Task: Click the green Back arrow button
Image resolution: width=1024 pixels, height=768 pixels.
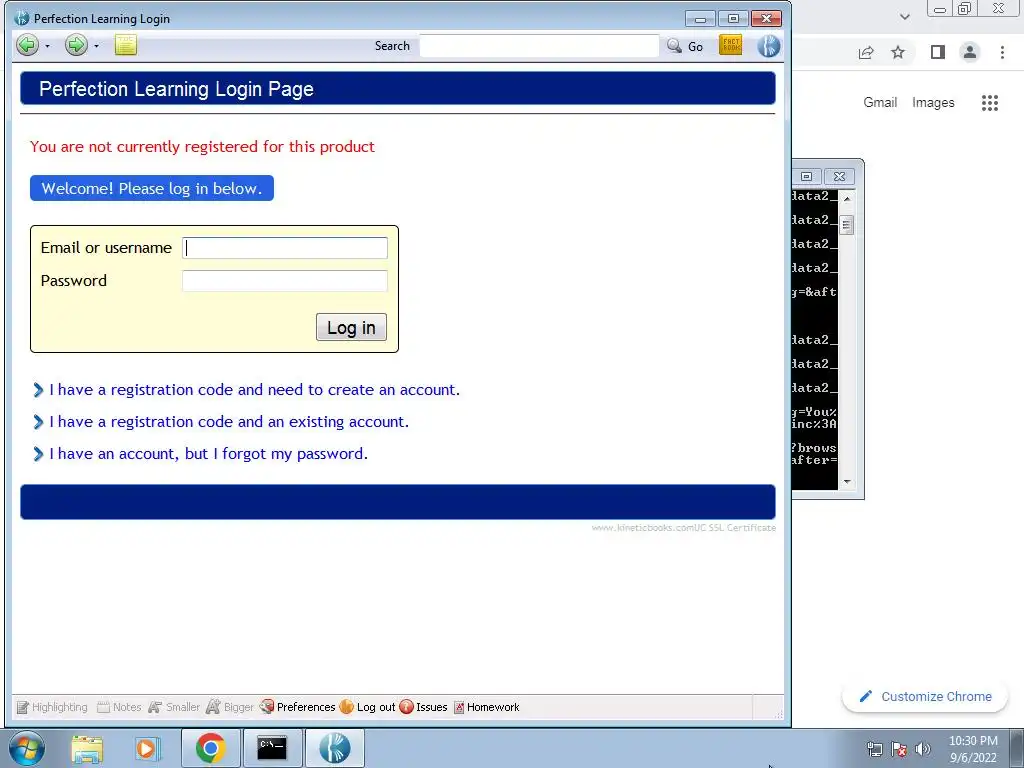Action: pyautogui.click(x=27, y=46)
